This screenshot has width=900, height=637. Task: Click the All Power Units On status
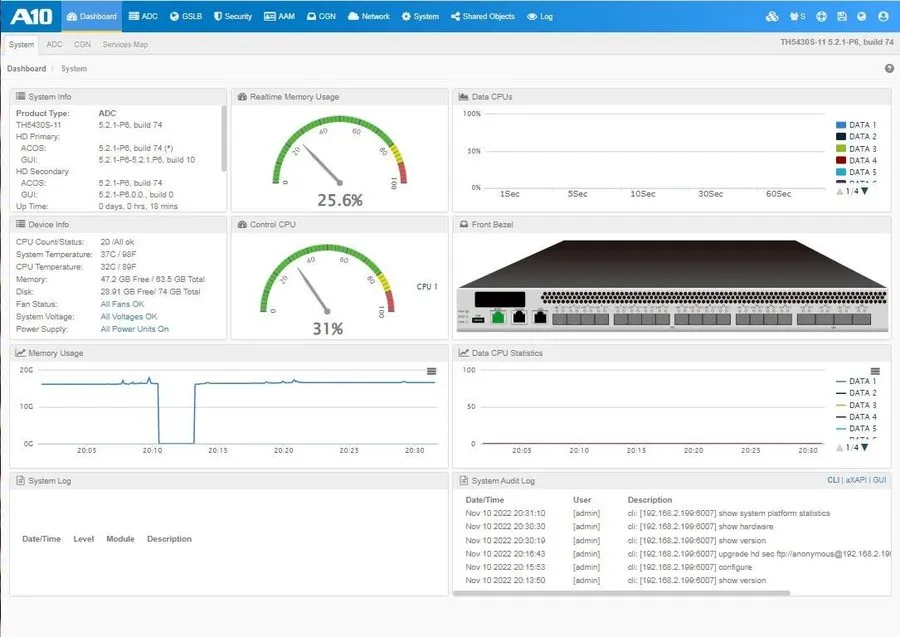pyautogui.click(x=134, y=329)
